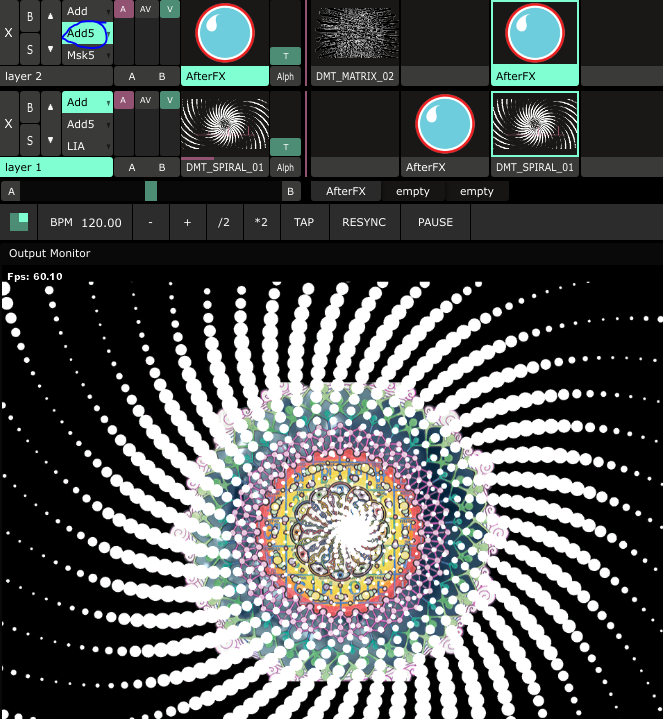Image resolution: width=663 pixels, height=719 pixels.
Task: Solo layer 1 with the S button
Action: tap(31, 139)
